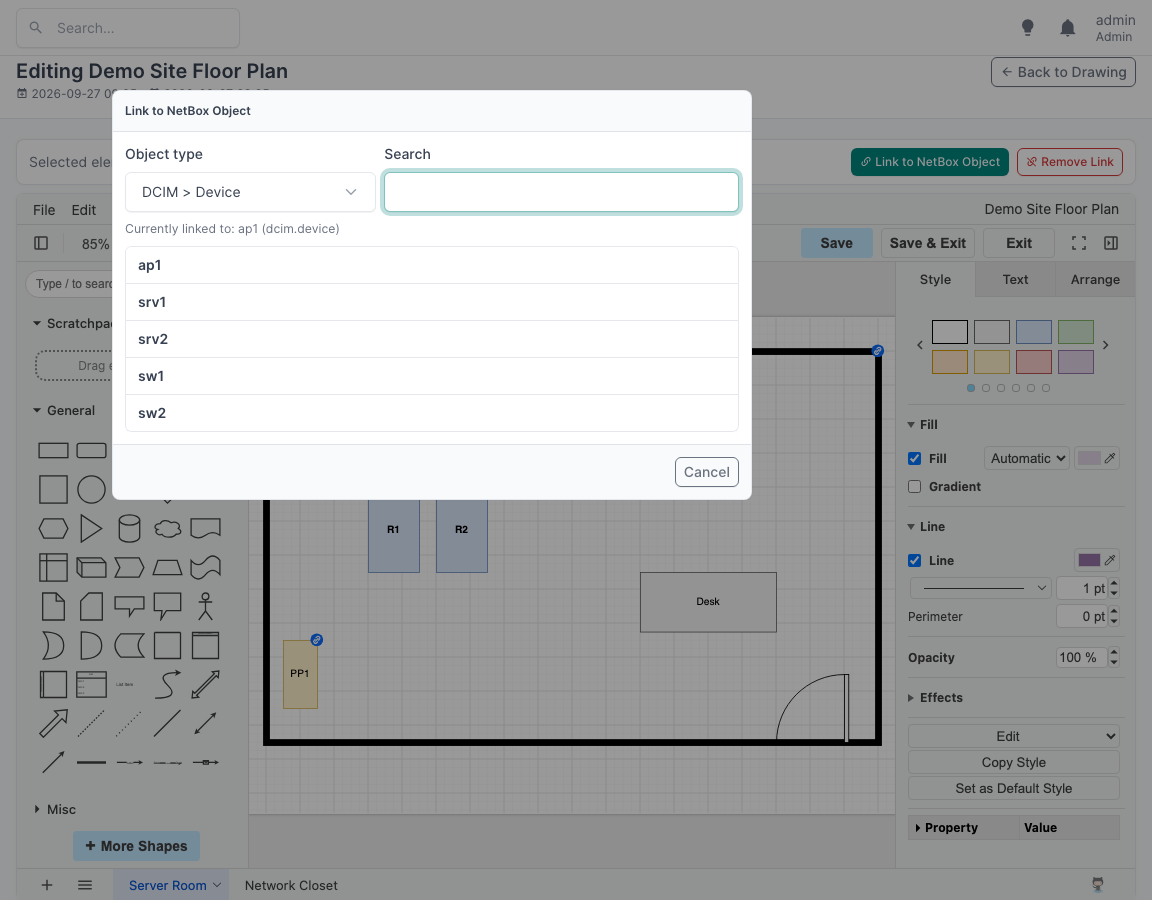Click the top Search box
Screen dimensions: 1152x900
(x=128, y=28)
